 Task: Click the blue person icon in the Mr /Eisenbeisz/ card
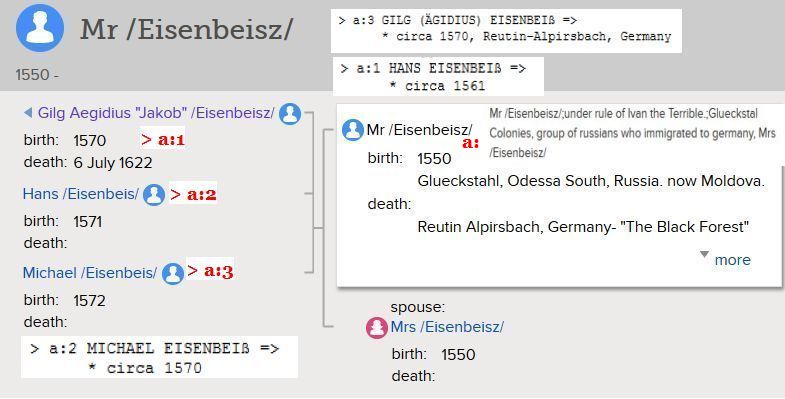353,130
